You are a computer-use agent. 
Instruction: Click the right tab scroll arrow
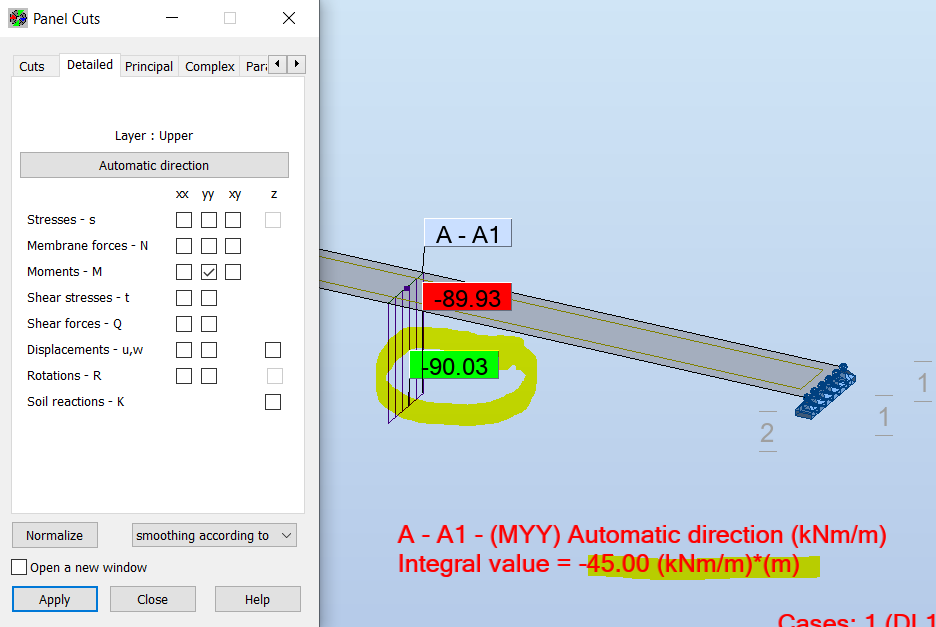tap(296, 63)
